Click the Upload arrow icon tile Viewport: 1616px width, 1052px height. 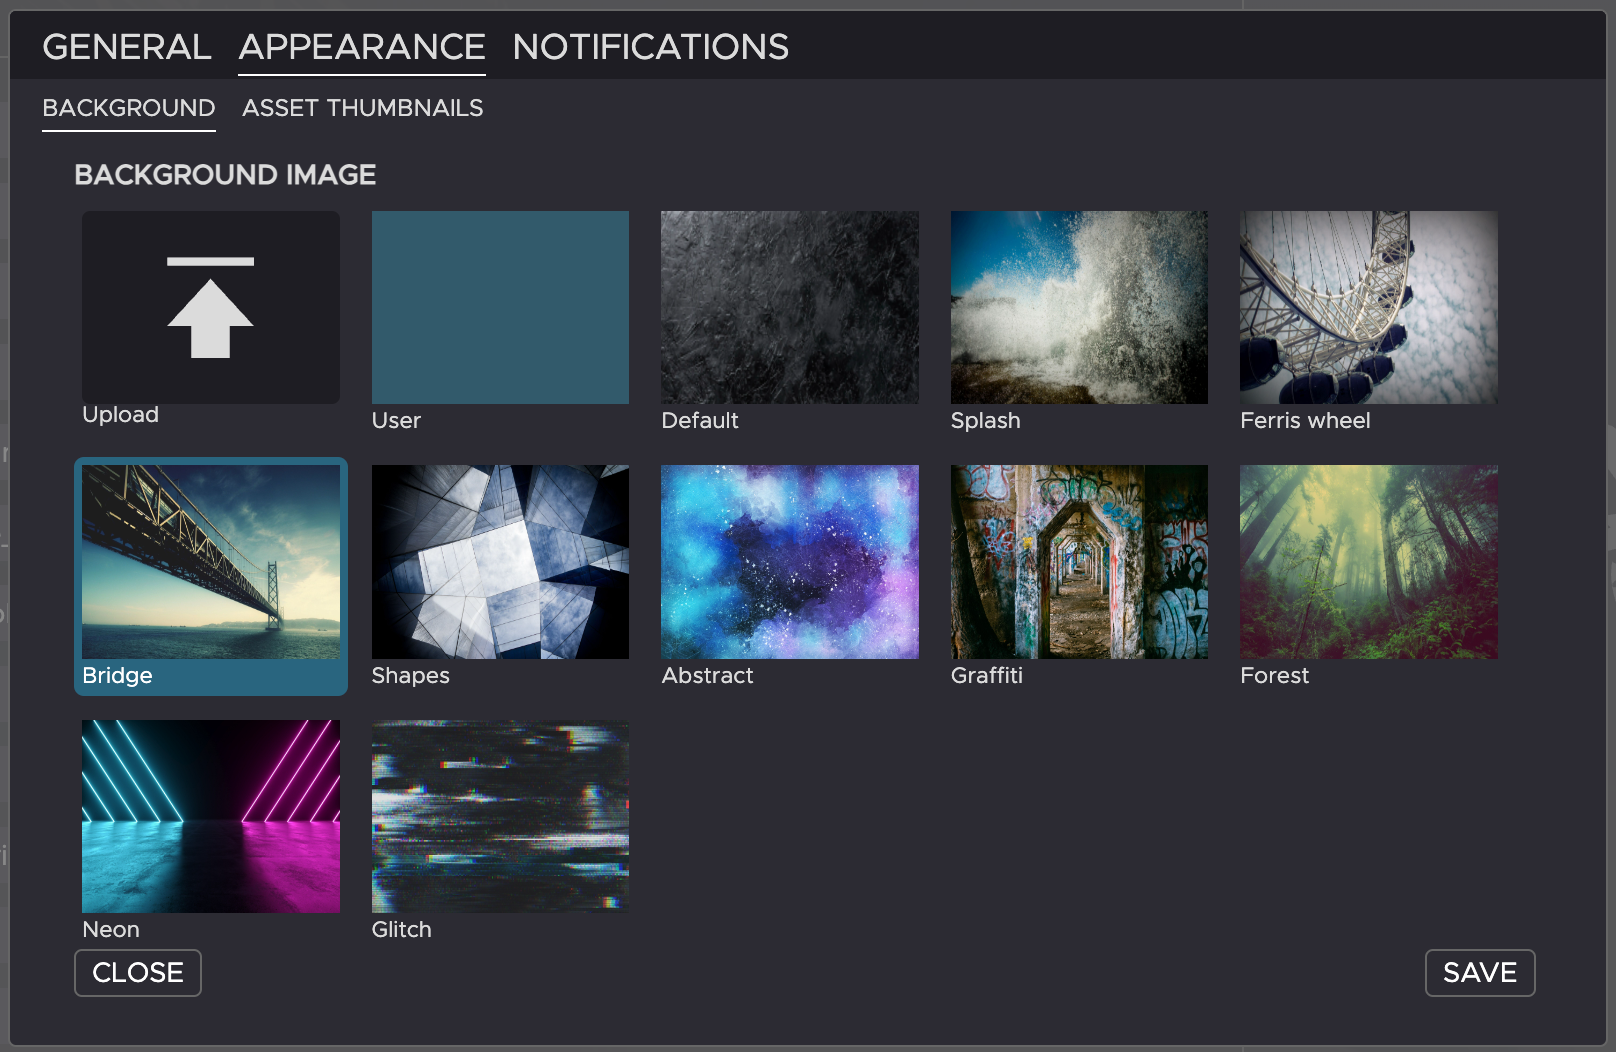[210, 307]
